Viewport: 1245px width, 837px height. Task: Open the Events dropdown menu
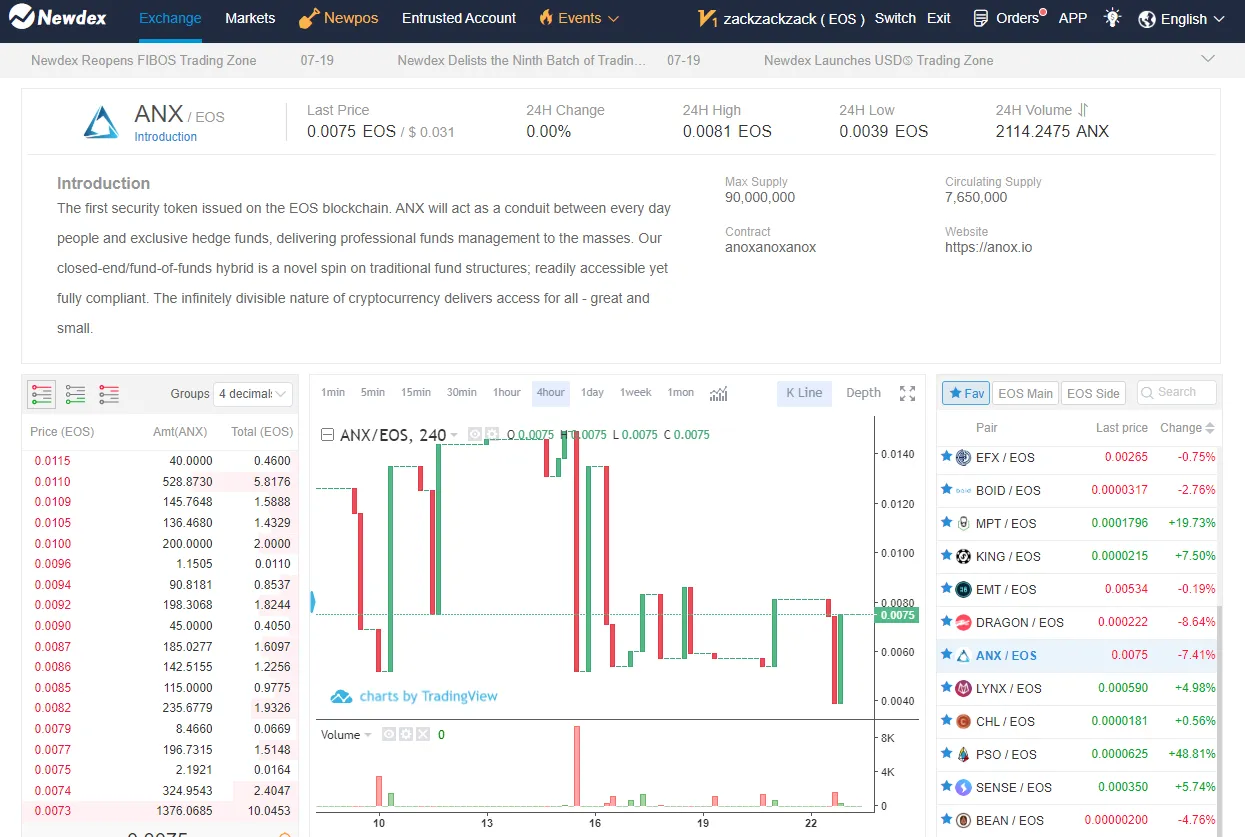click(x=579, y=18)
